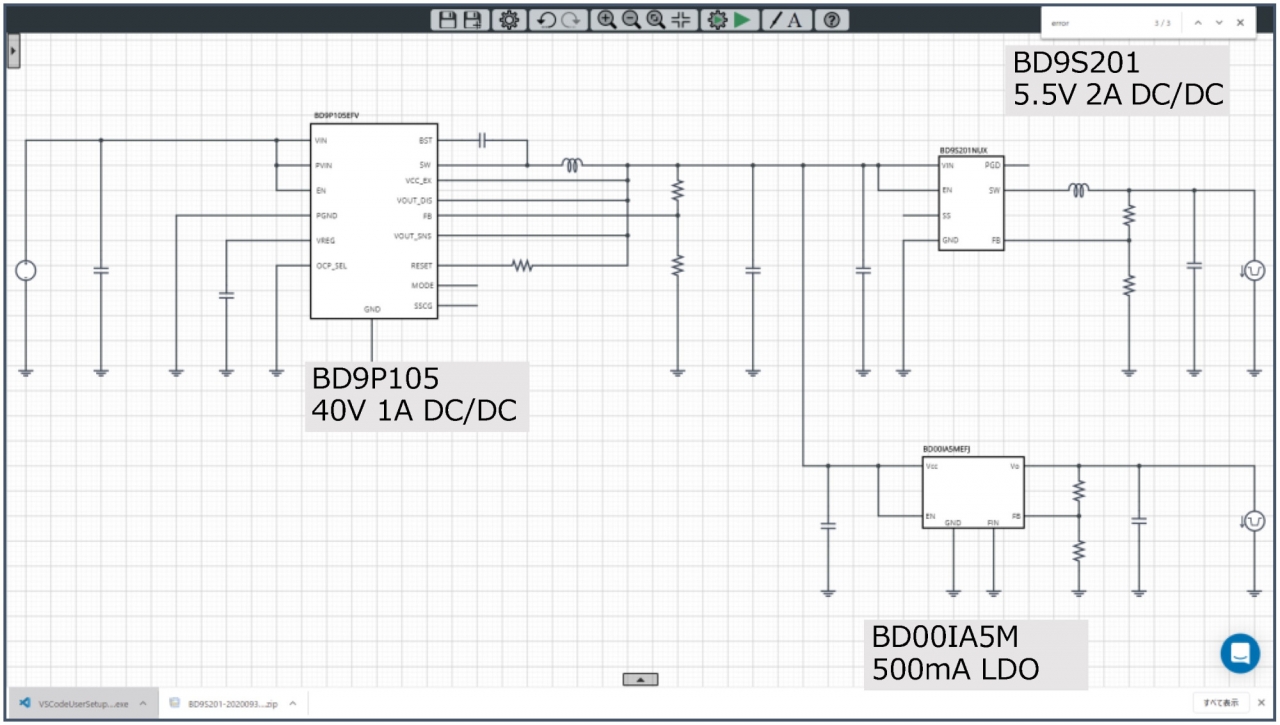Select the wire drawing tool
Viewport: 1280px width, 725px height.
[x=775, y=20]
